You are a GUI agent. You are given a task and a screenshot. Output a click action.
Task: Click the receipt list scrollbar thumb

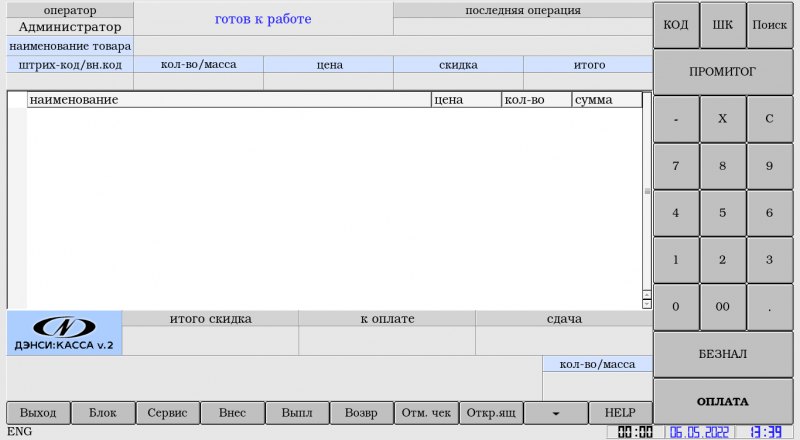tap(647, 191)
